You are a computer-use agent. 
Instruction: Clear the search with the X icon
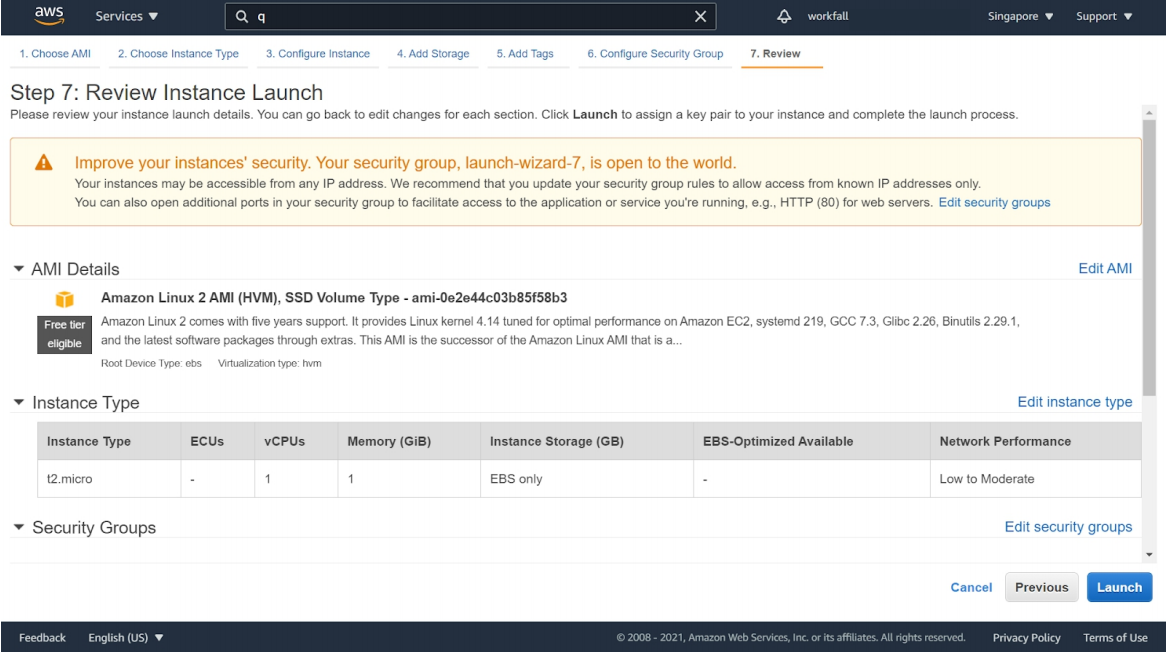pyautogui.click(x=700, y=16)
